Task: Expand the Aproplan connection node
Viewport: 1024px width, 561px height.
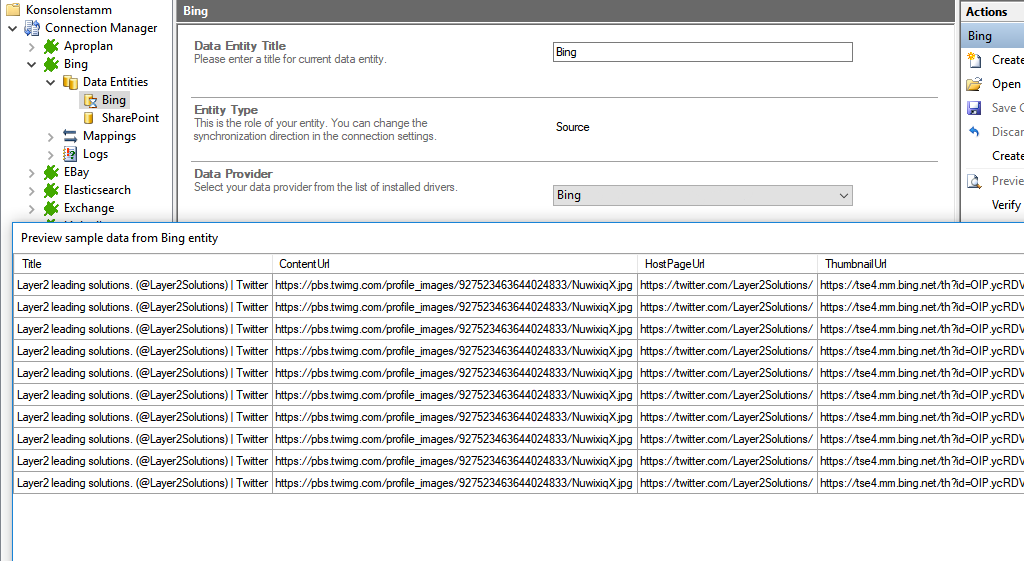Action: 32,46
